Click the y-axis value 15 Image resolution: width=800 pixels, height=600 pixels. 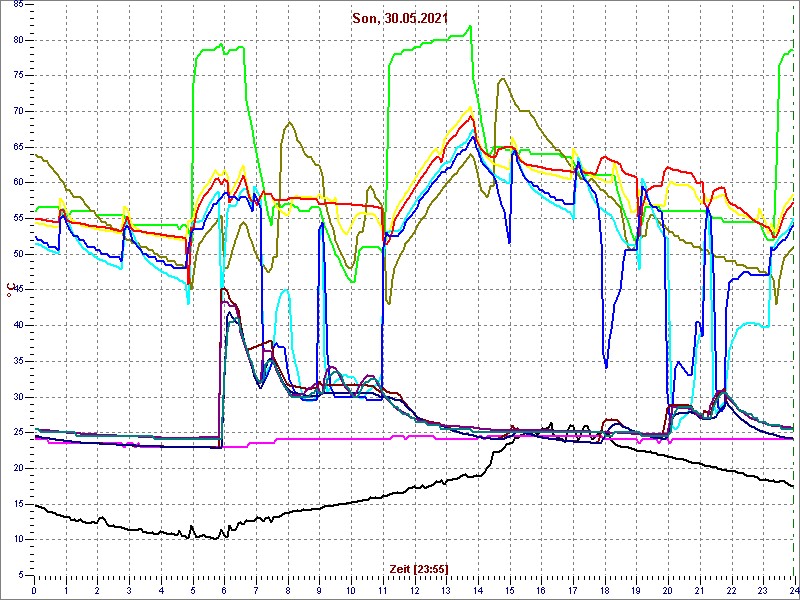(x=18, y=504)
